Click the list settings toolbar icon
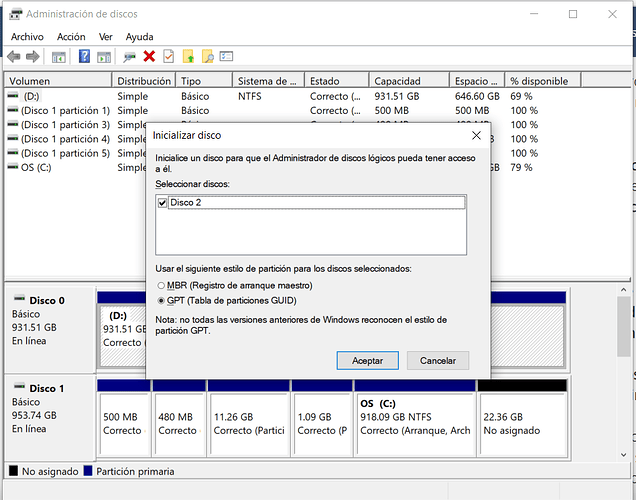The image size is (636, 500). pyautogui.click(x=226, y=56)
